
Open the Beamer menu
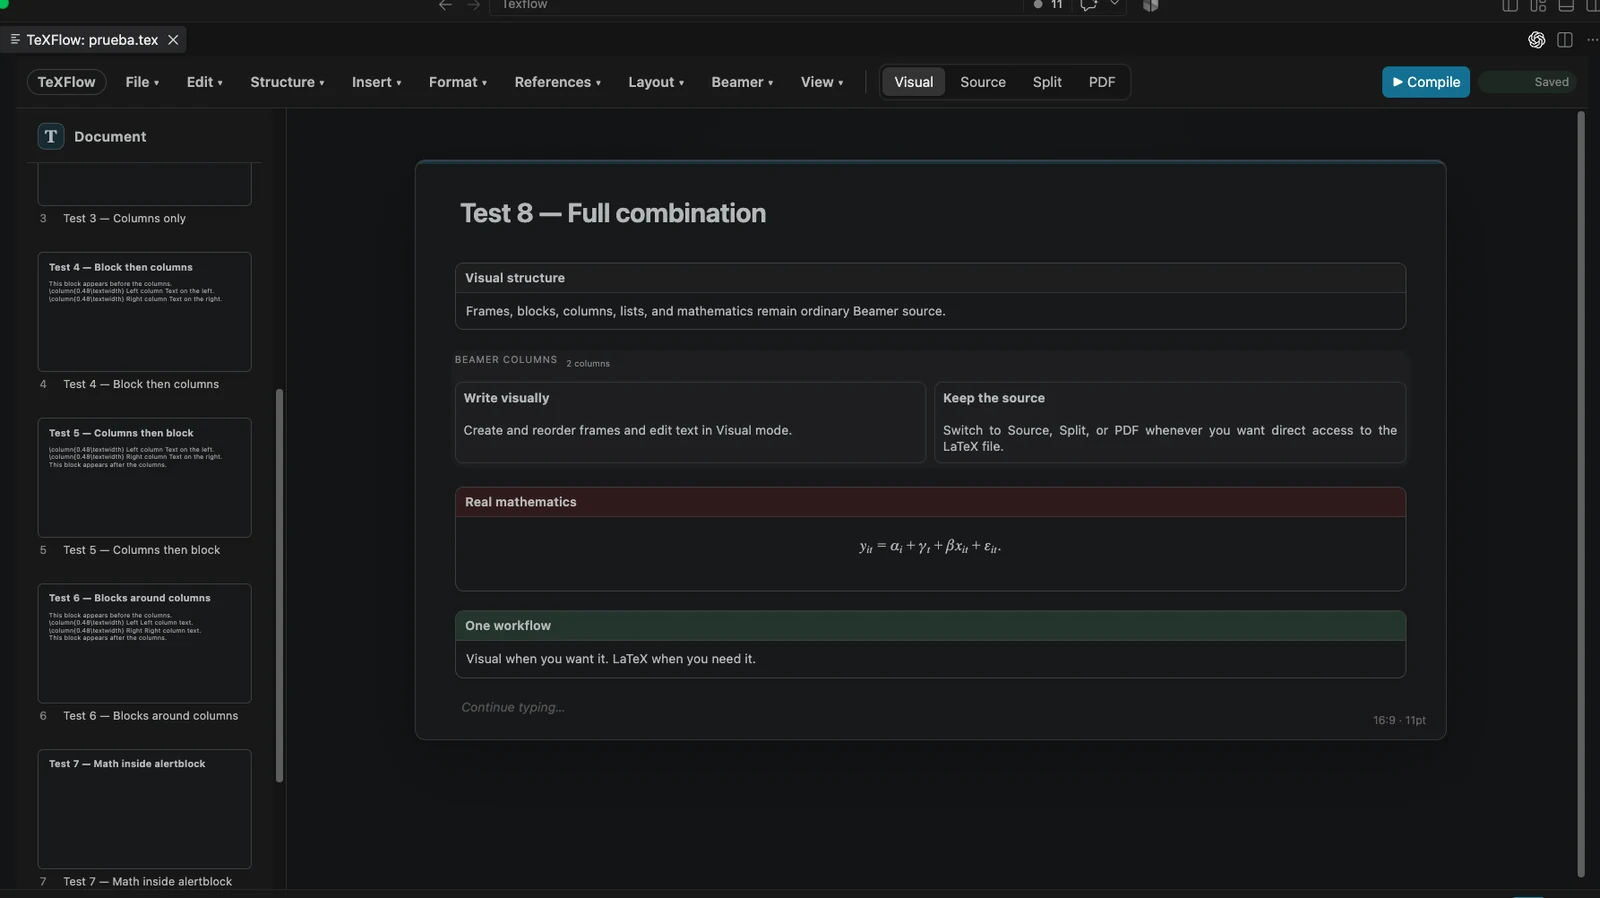[x=742, y=82]
